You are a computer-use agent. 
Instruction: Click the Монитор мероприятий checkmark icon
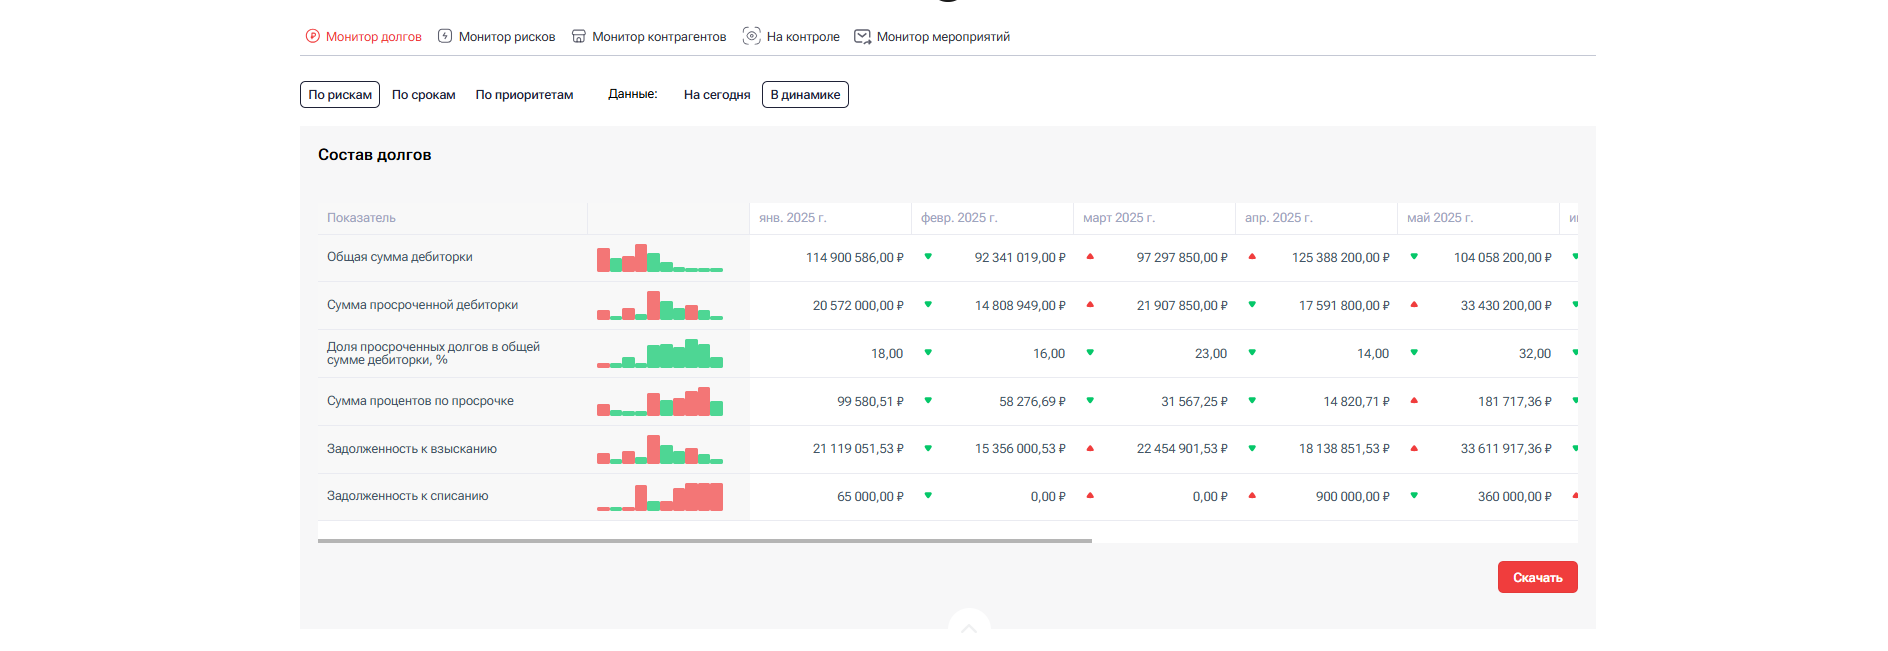[x=862, y=36]
